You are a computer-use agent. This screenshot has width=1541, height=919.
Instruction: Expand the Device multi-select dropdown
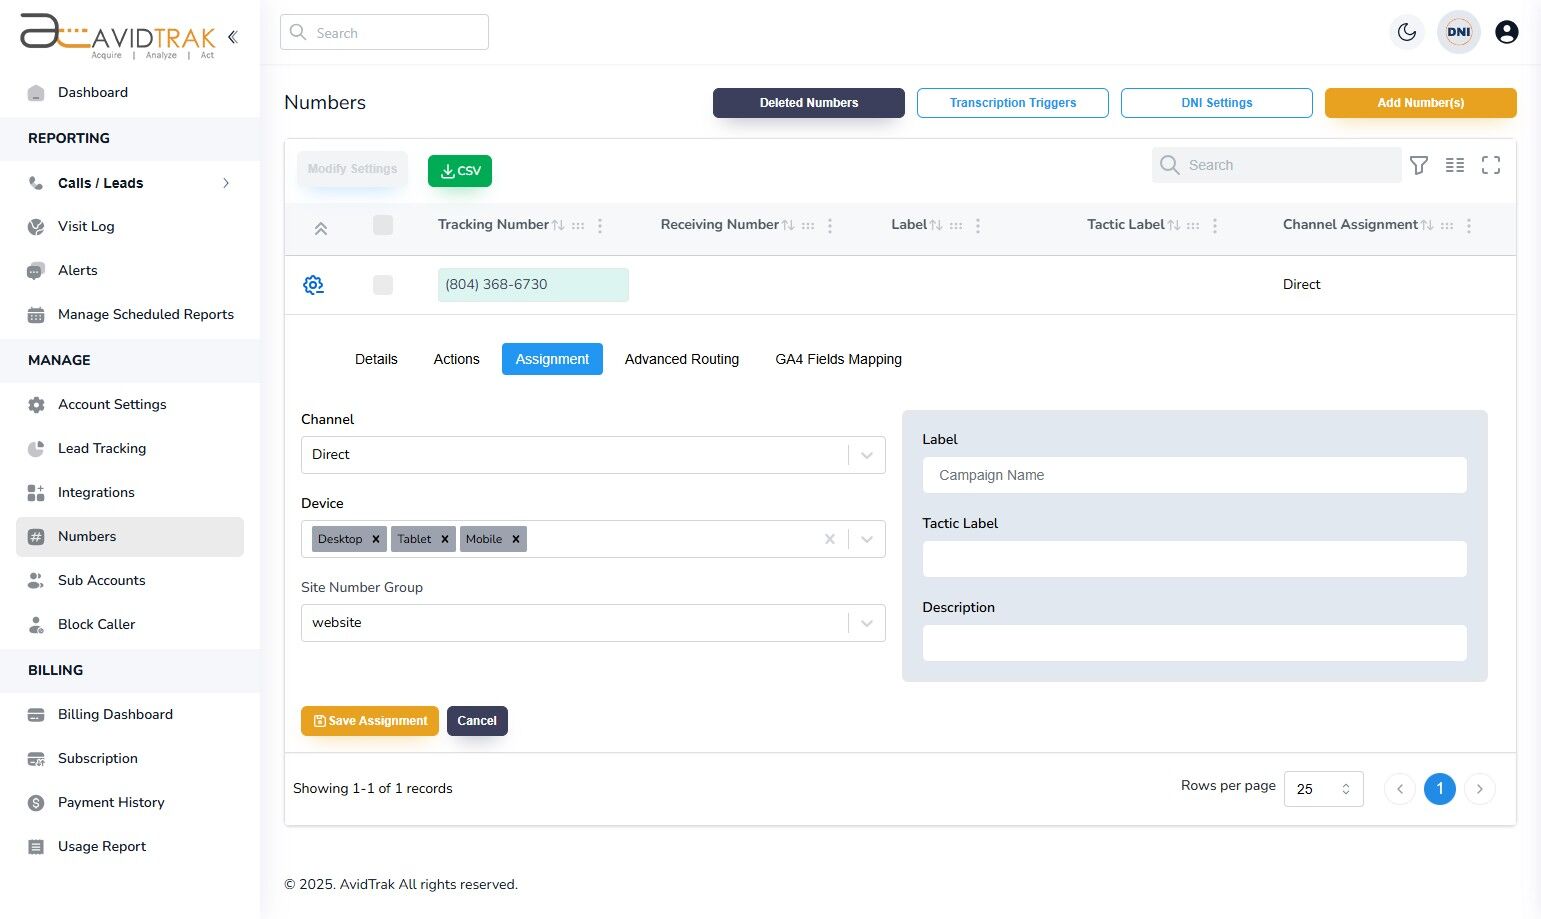pos(866,539)
